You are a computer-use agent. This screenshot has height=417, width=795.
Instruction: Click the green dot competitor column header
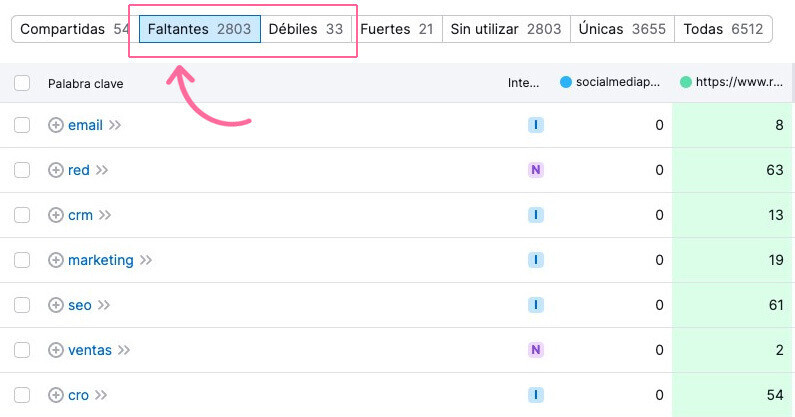(x=733, y=83)
